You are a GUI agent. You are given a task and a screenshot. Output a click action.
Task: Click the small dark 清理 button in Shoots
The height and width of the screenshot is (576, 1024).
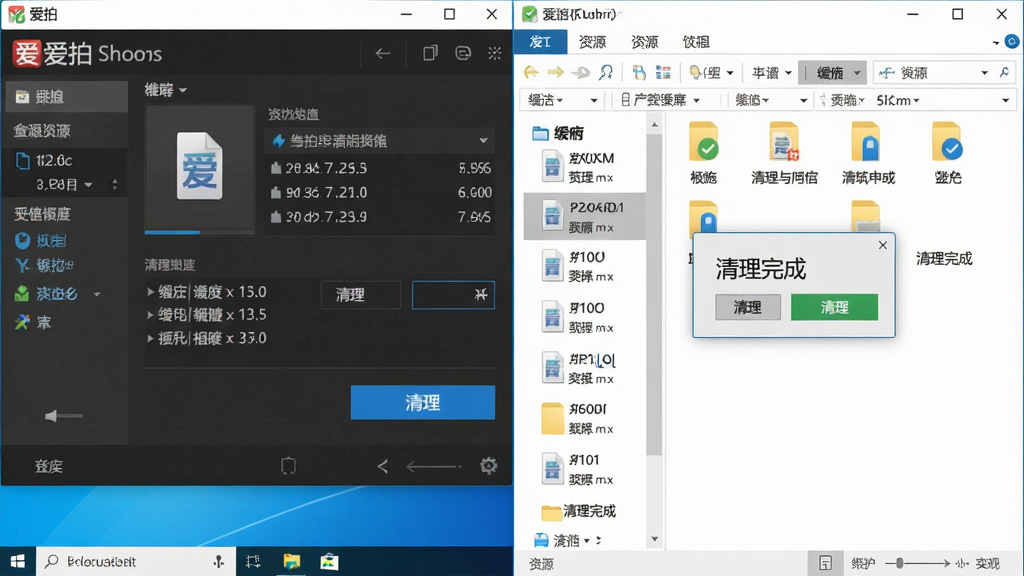(x=361, y=295)
